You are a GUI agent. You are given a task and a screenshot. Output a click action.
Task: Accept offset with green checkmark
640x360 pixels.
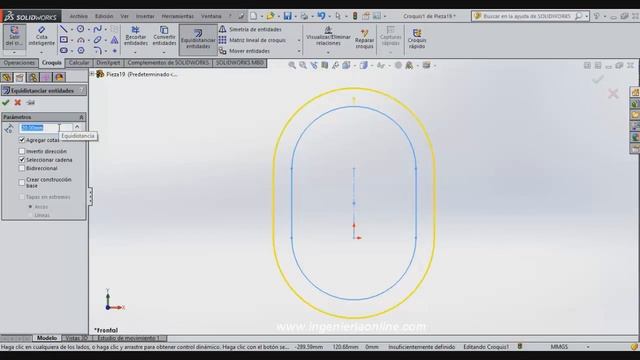6,103
